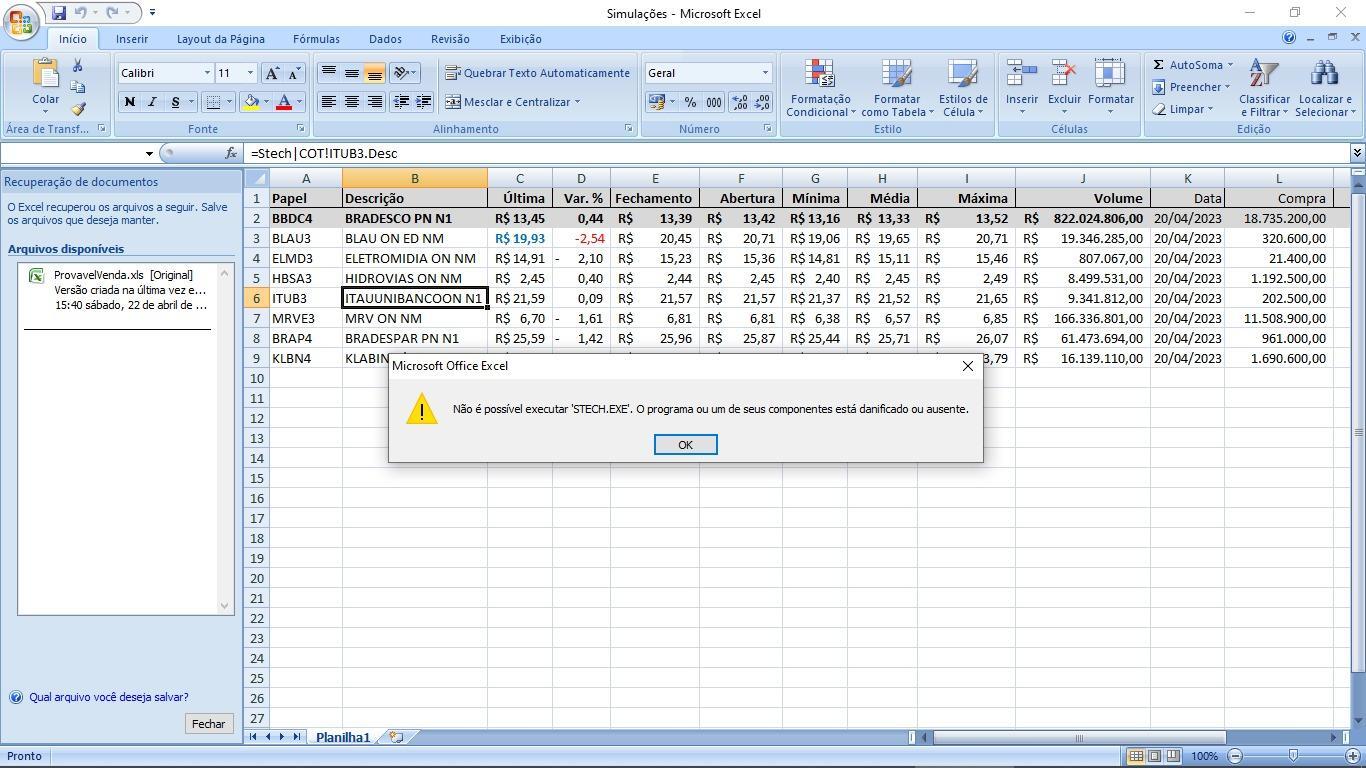Align text left
The width and height of the screenshot is (1366, 768).
point(328,102)
